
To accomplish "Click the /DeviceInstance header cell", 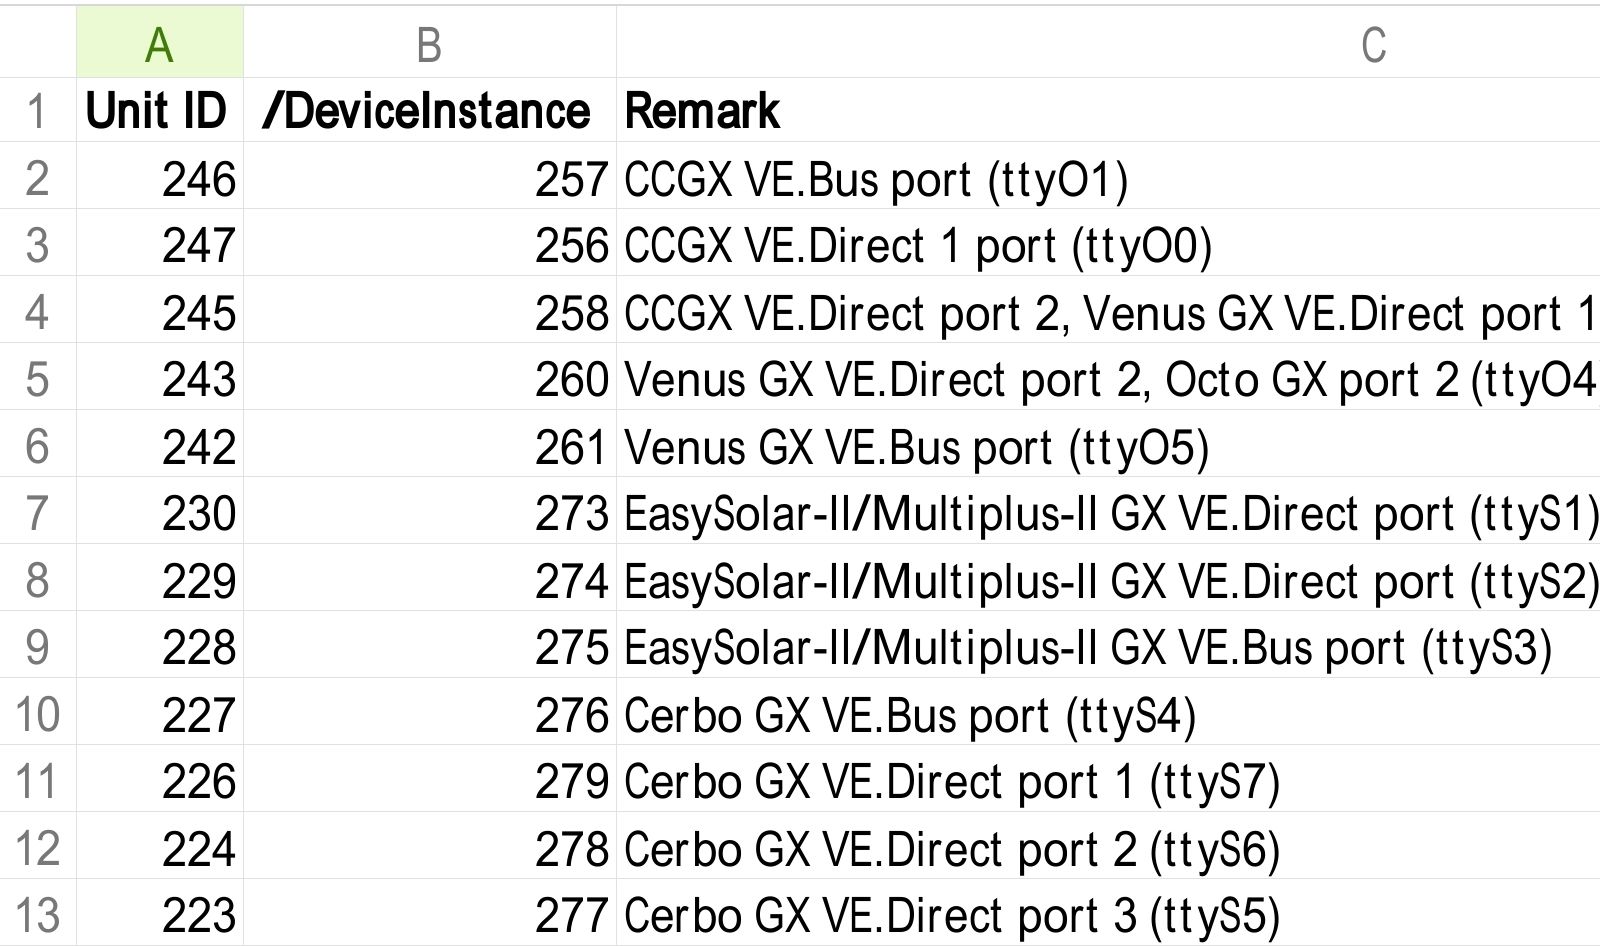I will 427,110.
